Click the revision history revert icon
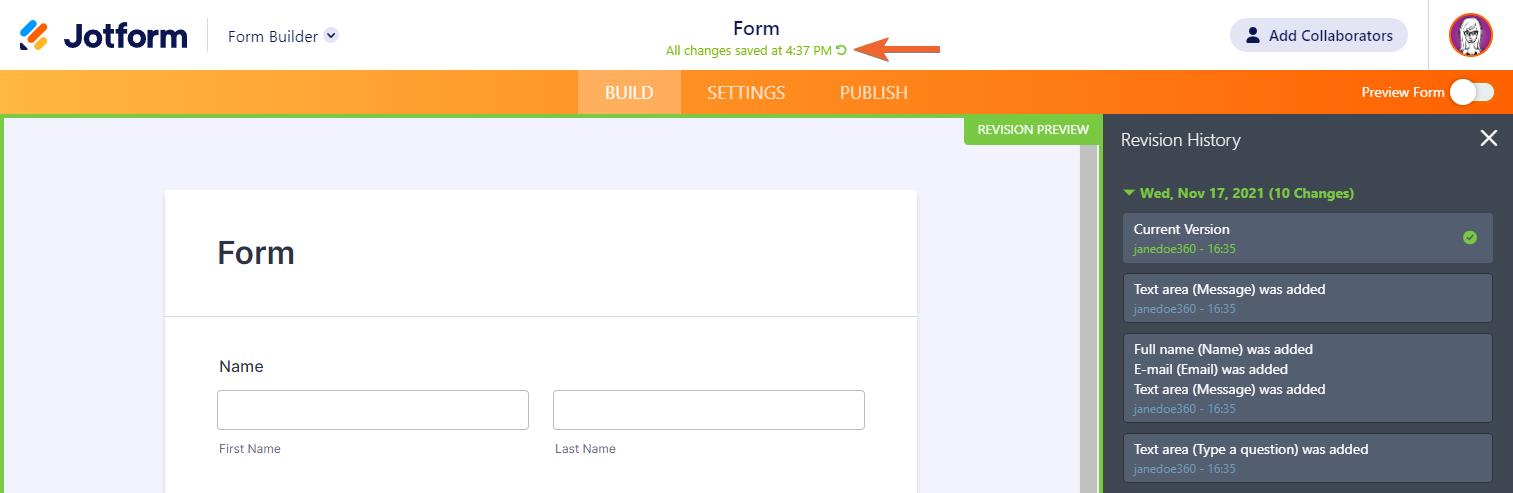Image resolution: width=1513 pixels, height=493 pixels. tap(842, 50)
